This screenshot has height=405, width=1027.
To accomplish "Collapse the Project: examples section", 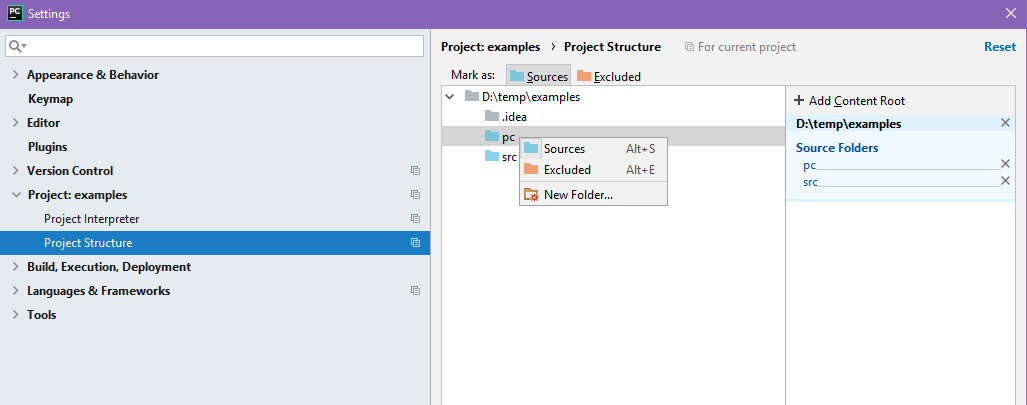I will [x=16, y=195].
